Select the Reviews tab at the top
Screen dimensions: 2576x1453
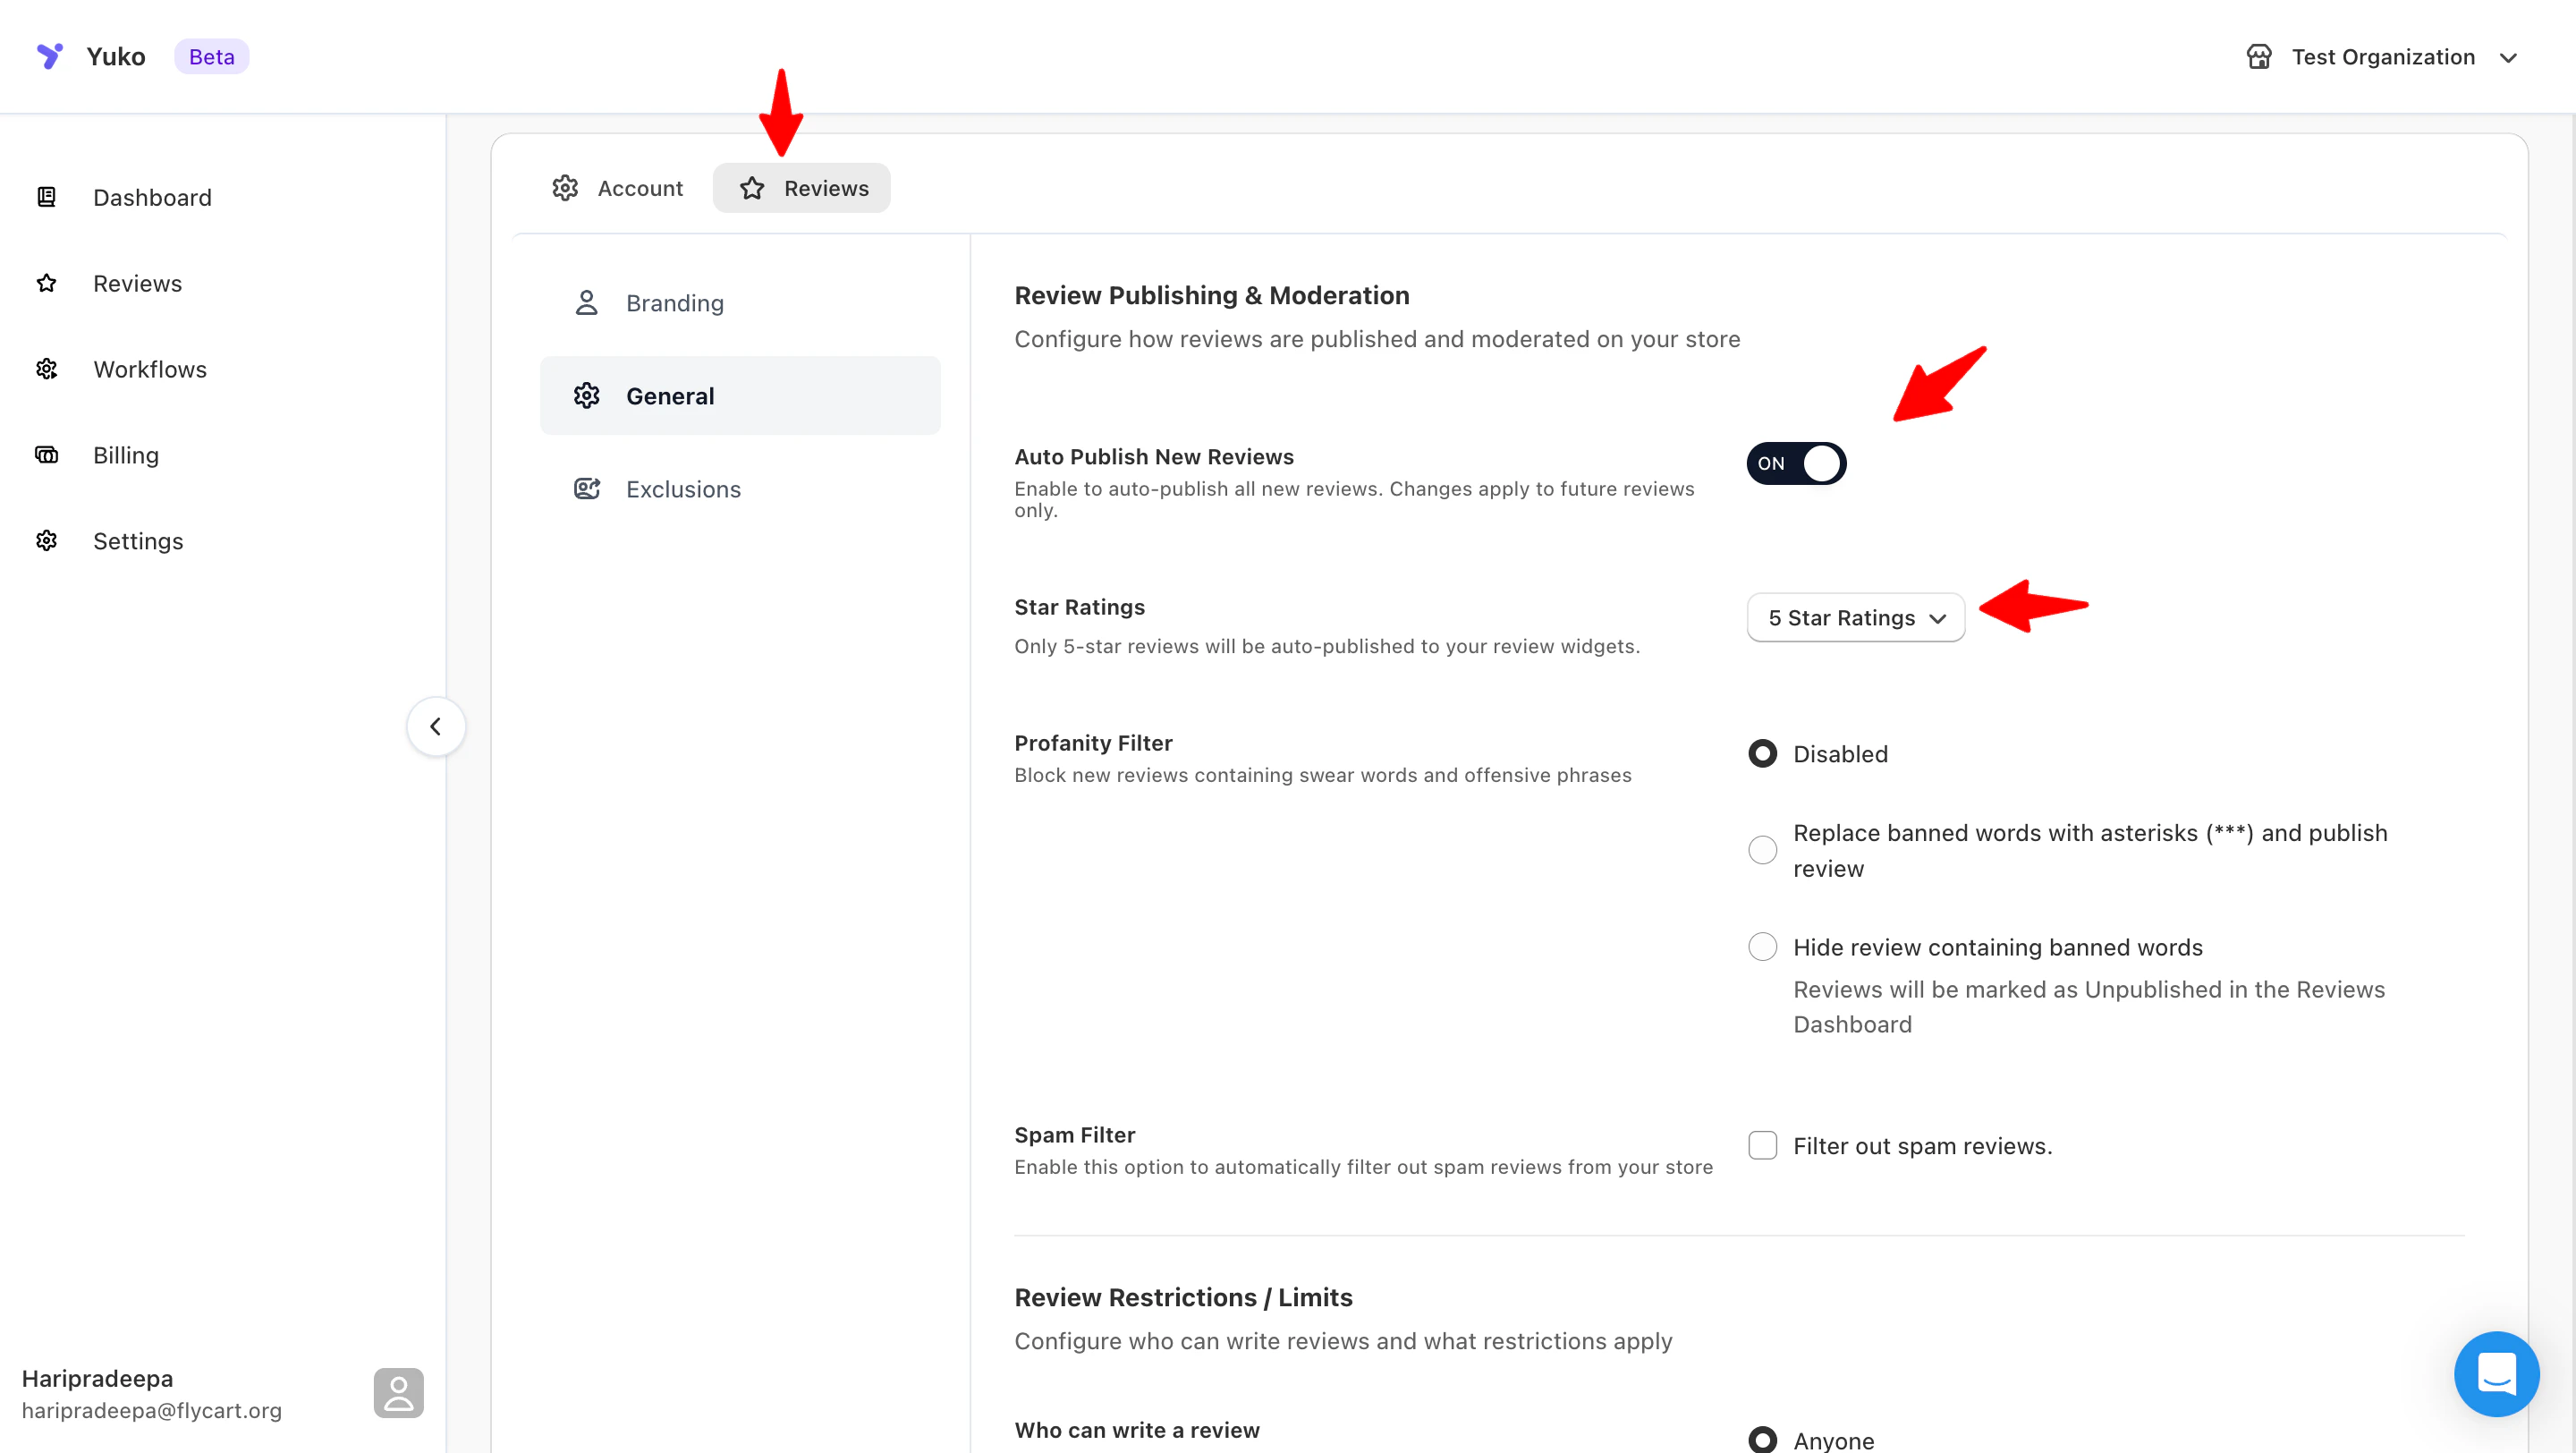(802, 188)
